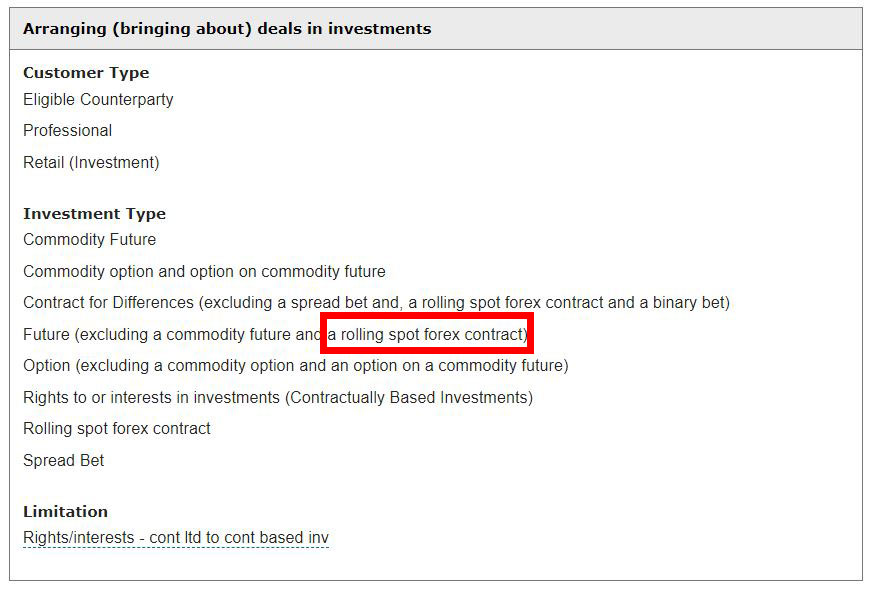Click the 'Future (excluding a commodity future' text
The width and height of the screenshot is (870, 591).
(x=156, y=334)
